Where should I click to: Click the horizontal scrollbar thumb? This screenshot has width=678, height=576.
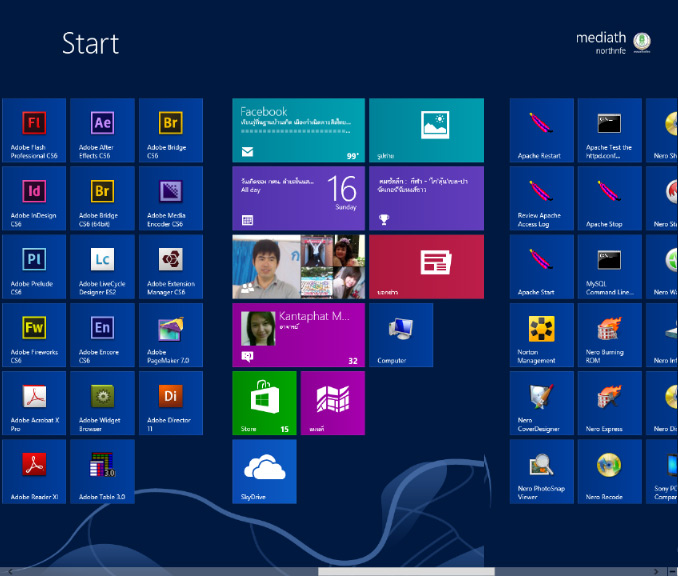[406, 572]
